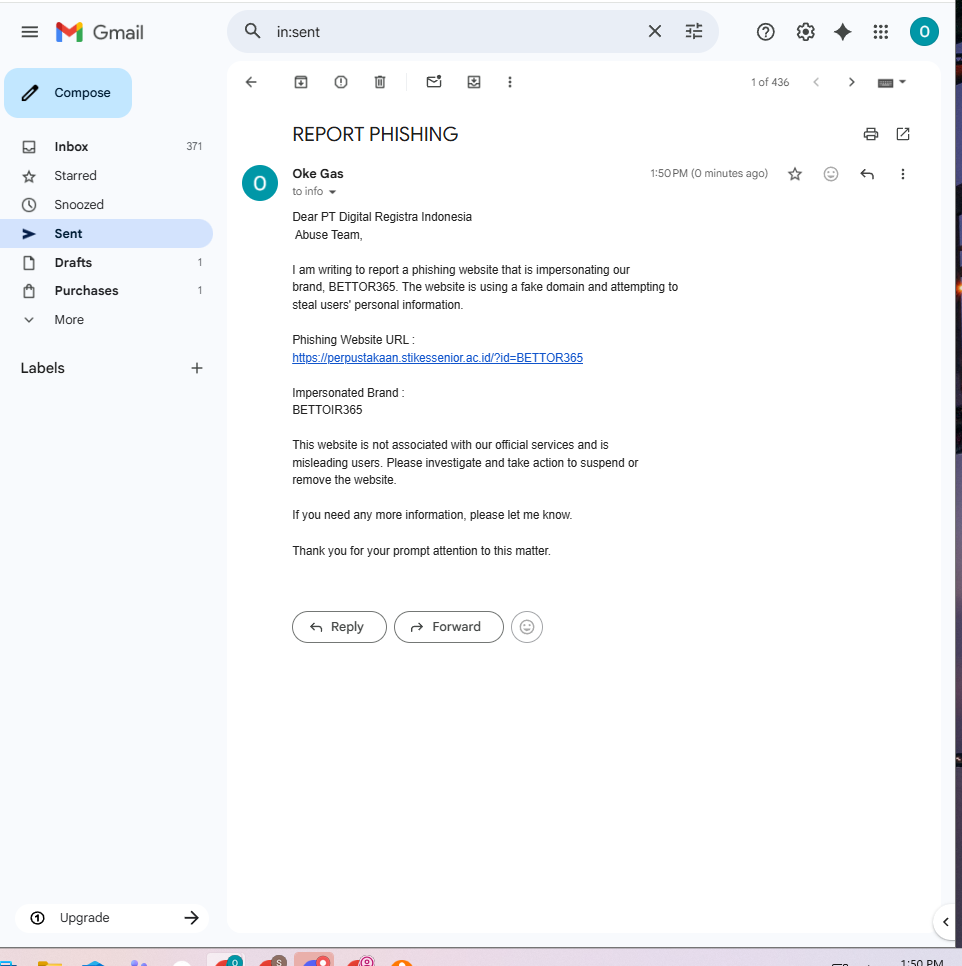This screenshot has height=966, width=962.
Task: Click the Oke Gas sender name
Action: (318, 174)
